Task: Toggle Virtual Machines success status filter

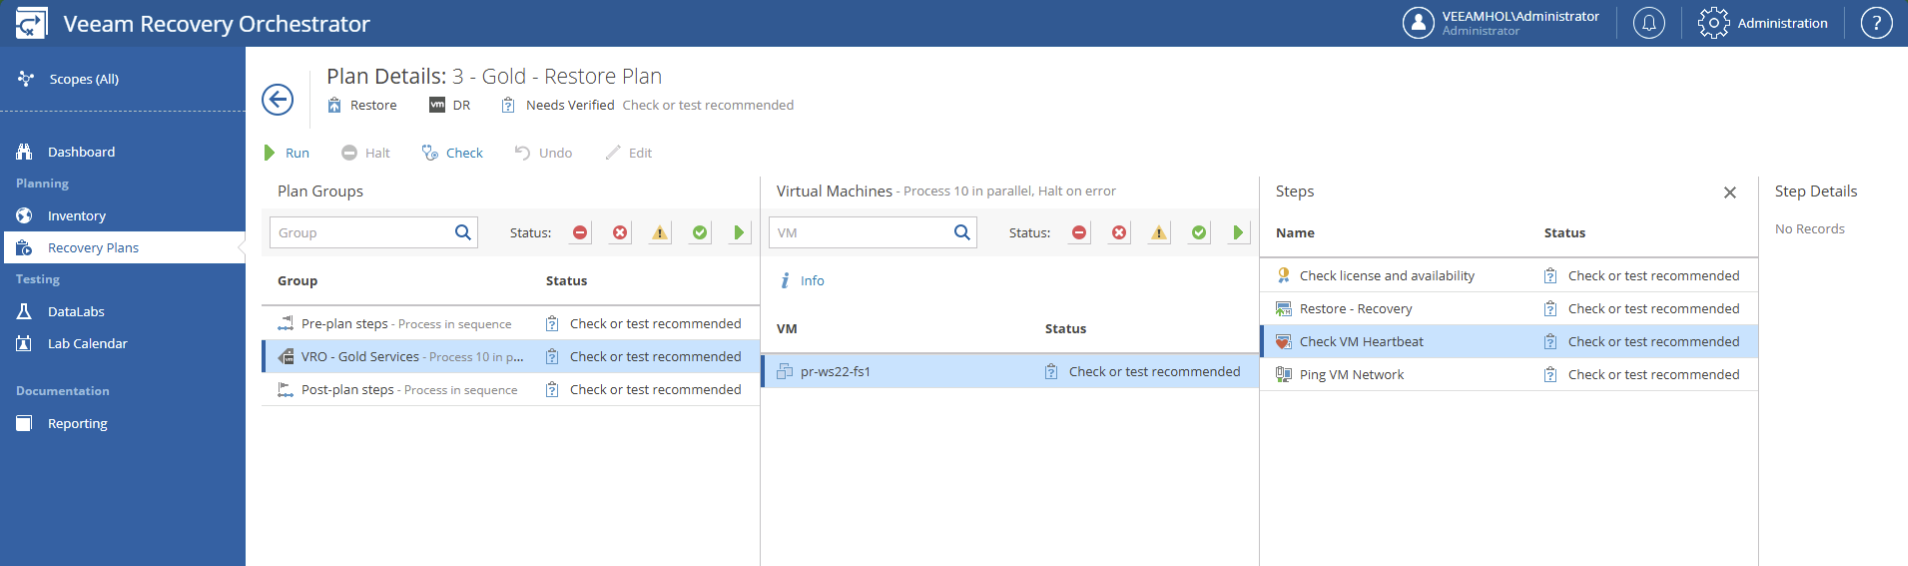Action: tap(1199, 233)
